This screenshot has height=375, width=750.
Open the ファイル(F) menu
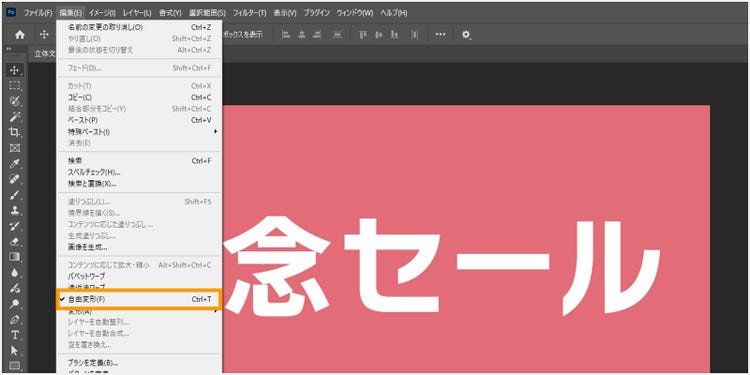(x=38, y=12)
